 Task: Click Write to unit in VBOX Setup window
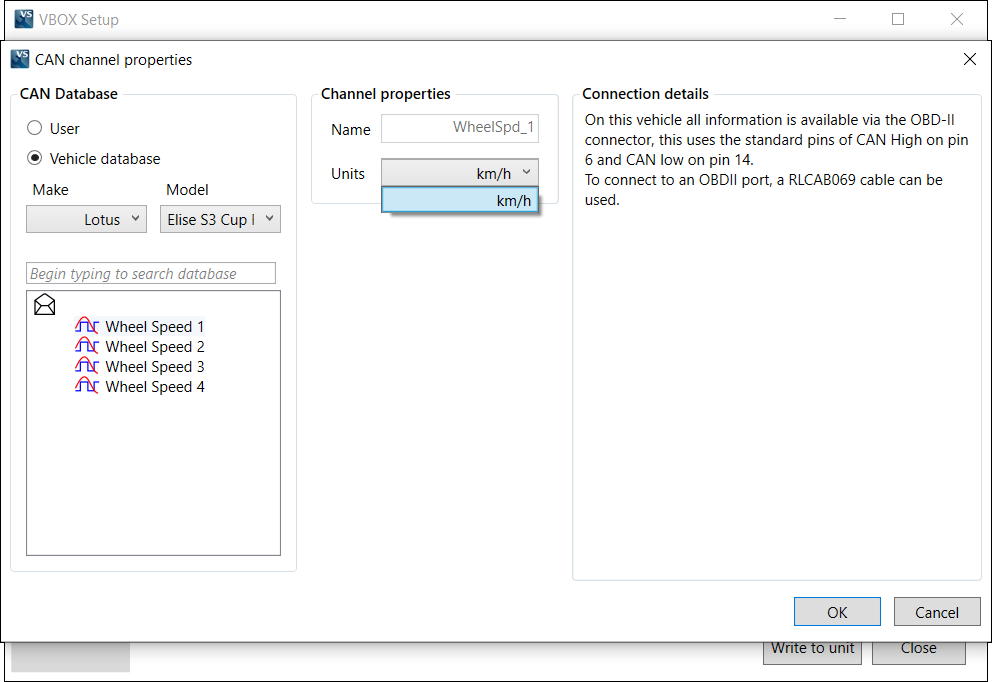[x=812, y=652]
